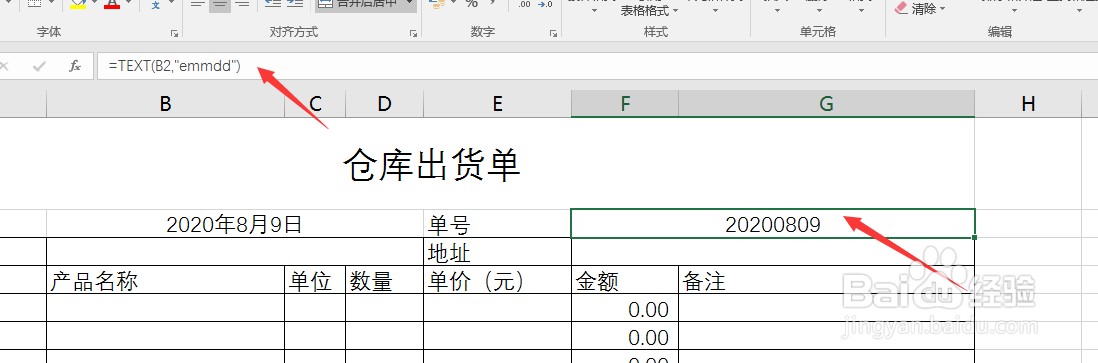The height and width of the screenshot is (363, 1098).
Task: Click into the formula bar with =TEXT(B2,"emmdd")
Action: 597,67
